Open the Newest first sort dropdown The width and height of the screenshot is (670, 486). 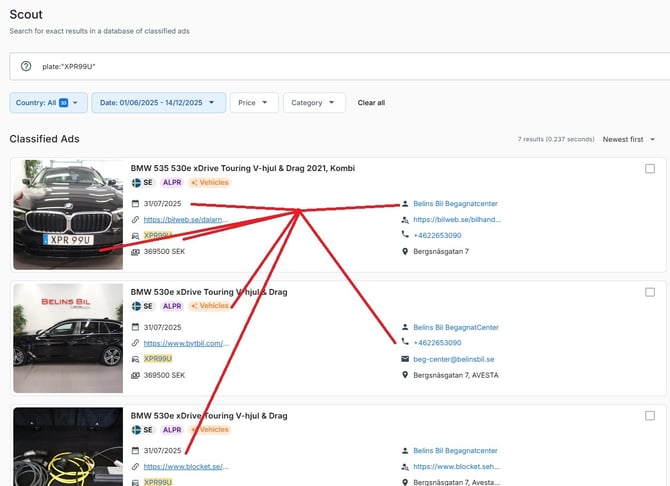629,139
